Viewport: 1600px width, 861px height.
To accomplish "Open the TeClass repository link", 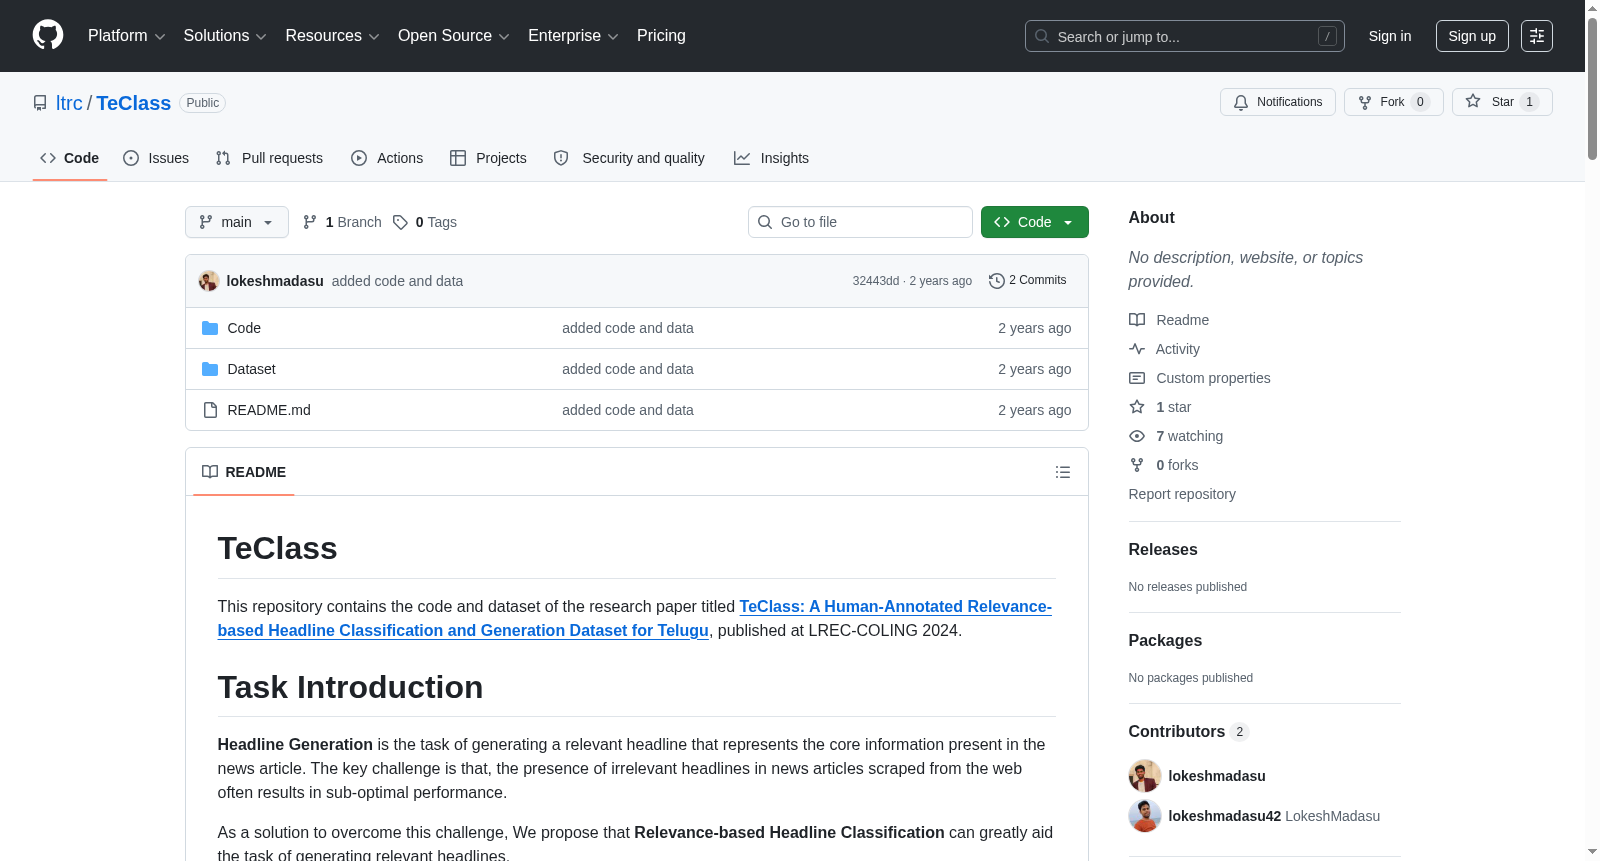I will (133, 103).
